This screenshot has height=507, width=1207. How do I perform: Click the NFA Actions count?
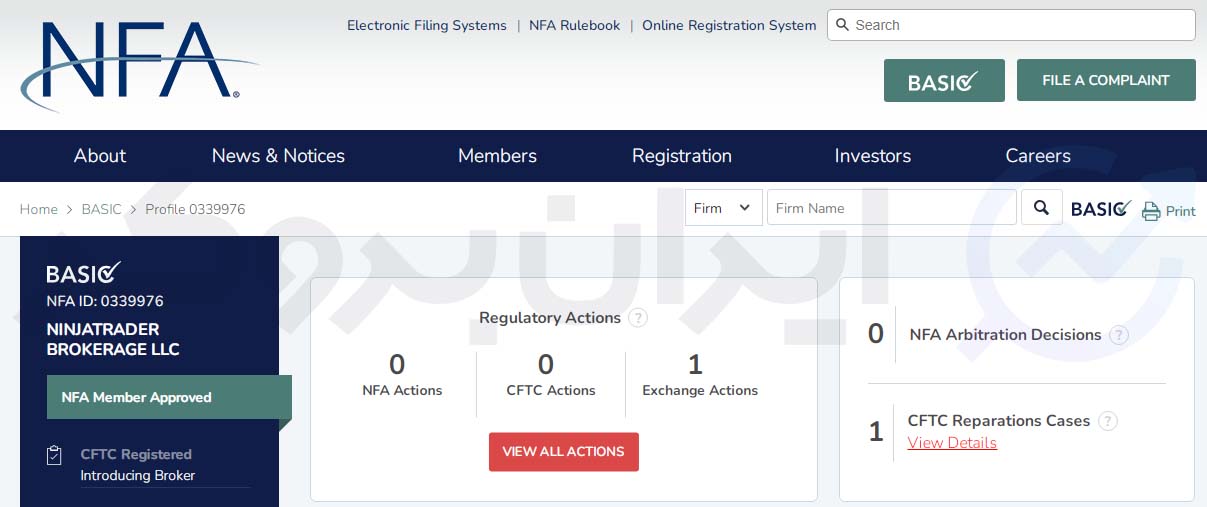pyautogui.click(x=398, y=364)
